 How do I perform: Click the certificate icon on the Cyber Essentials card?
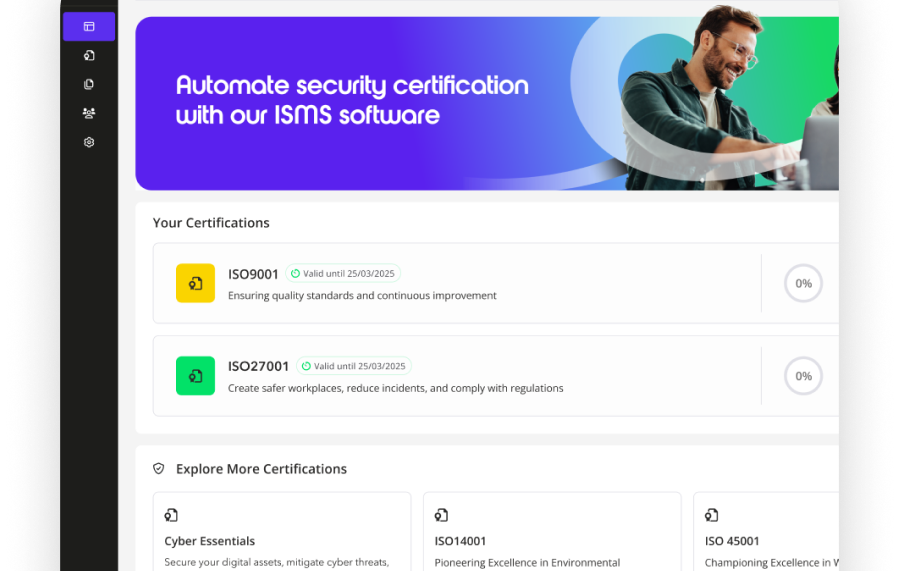click(x=171, y=515)
